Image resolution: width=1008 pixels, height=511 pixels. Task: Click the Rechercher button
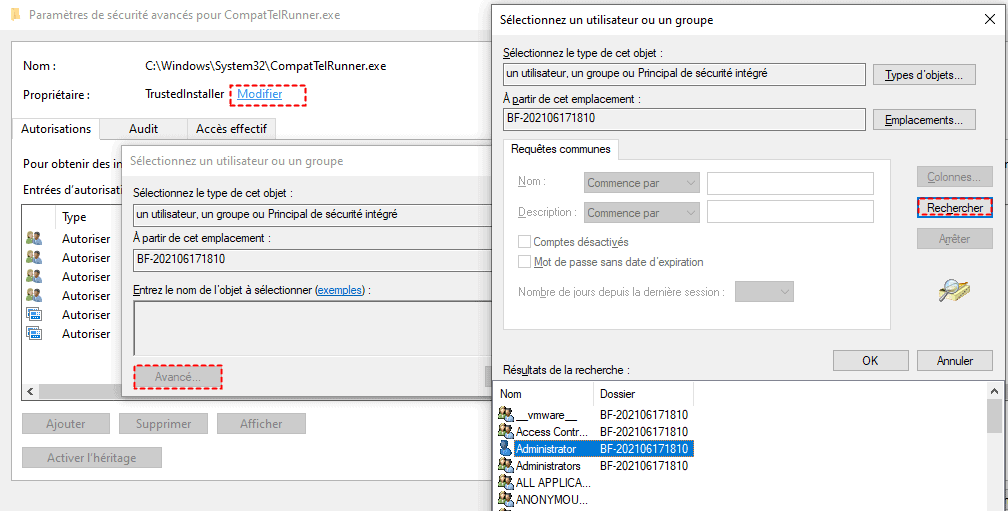click(954, 207)
